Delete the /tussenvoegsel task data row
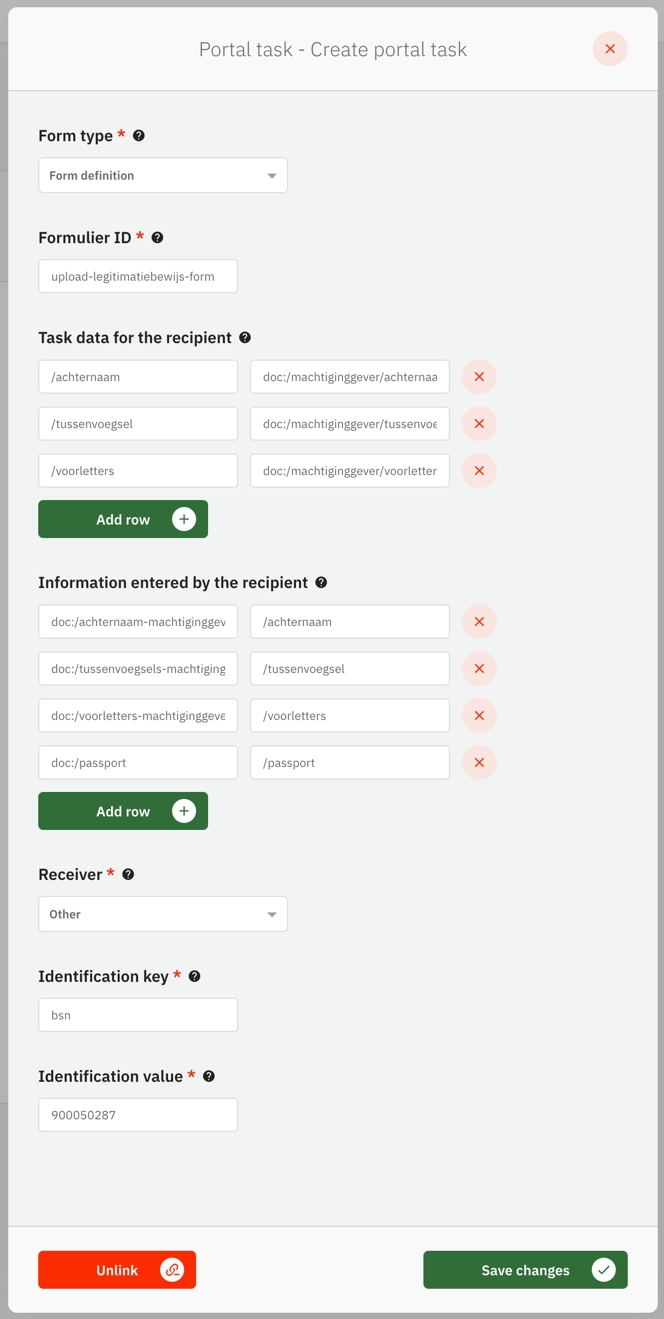 (x=479, y=424)
